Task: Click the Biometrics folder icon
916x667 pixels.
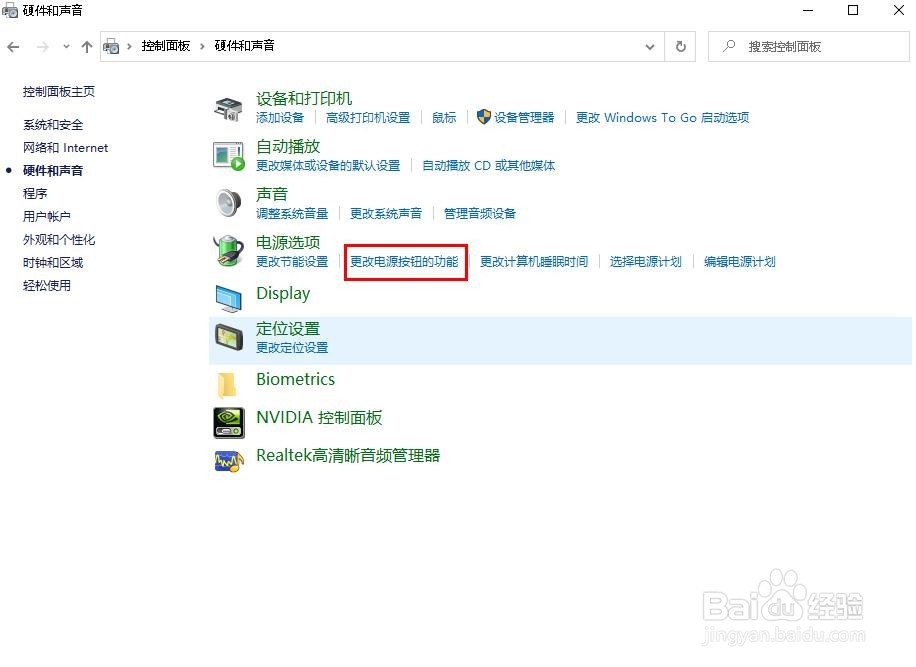Action: pos(226,385)
